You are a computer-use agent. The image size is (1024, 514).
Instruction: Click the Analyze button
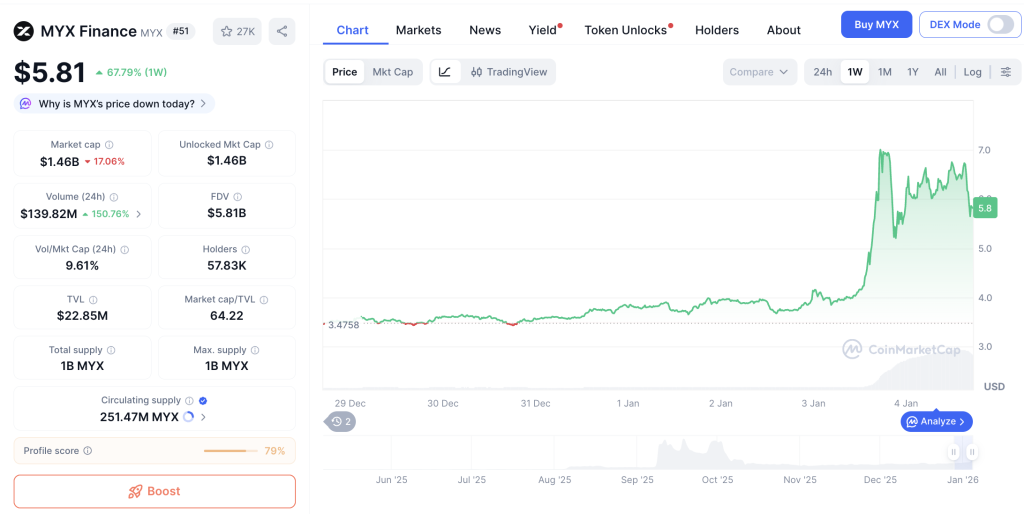coord(936,422)
